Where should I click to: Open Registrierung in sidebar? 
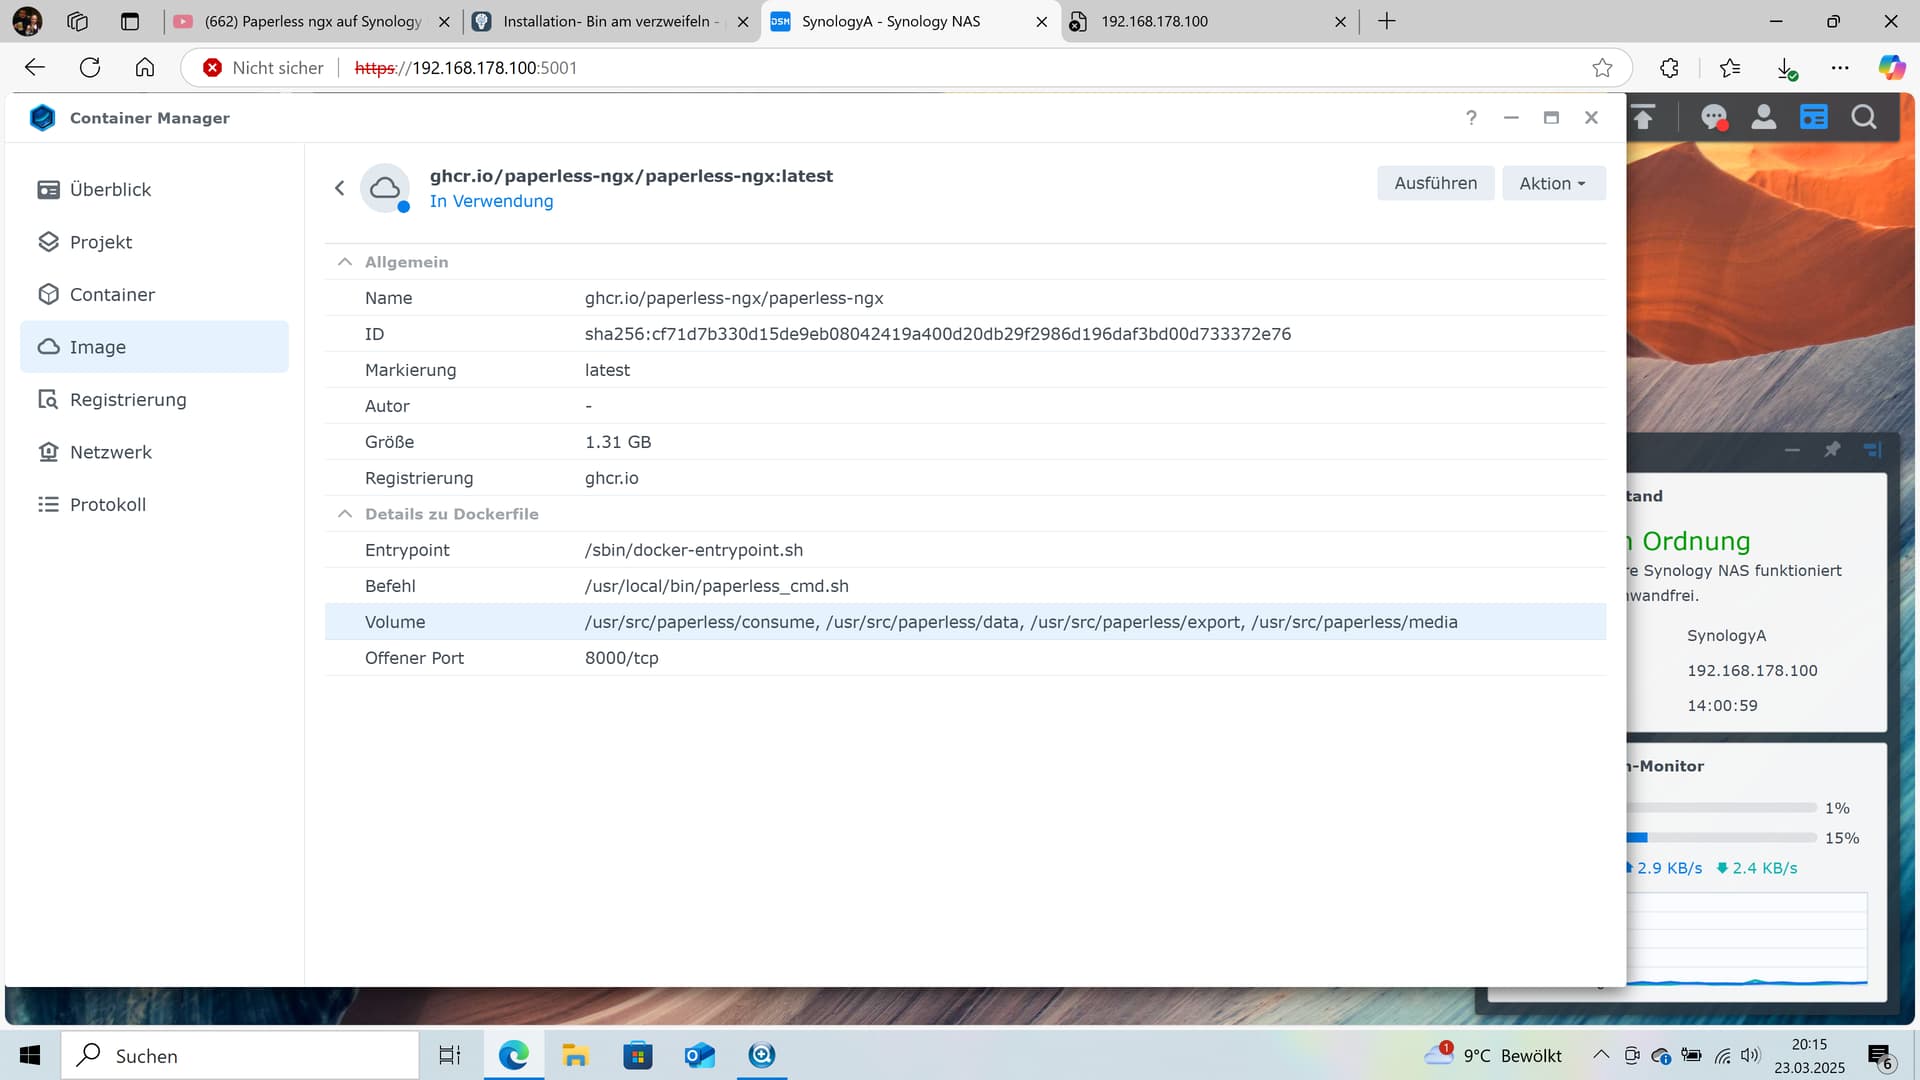(x=154, y=400)
